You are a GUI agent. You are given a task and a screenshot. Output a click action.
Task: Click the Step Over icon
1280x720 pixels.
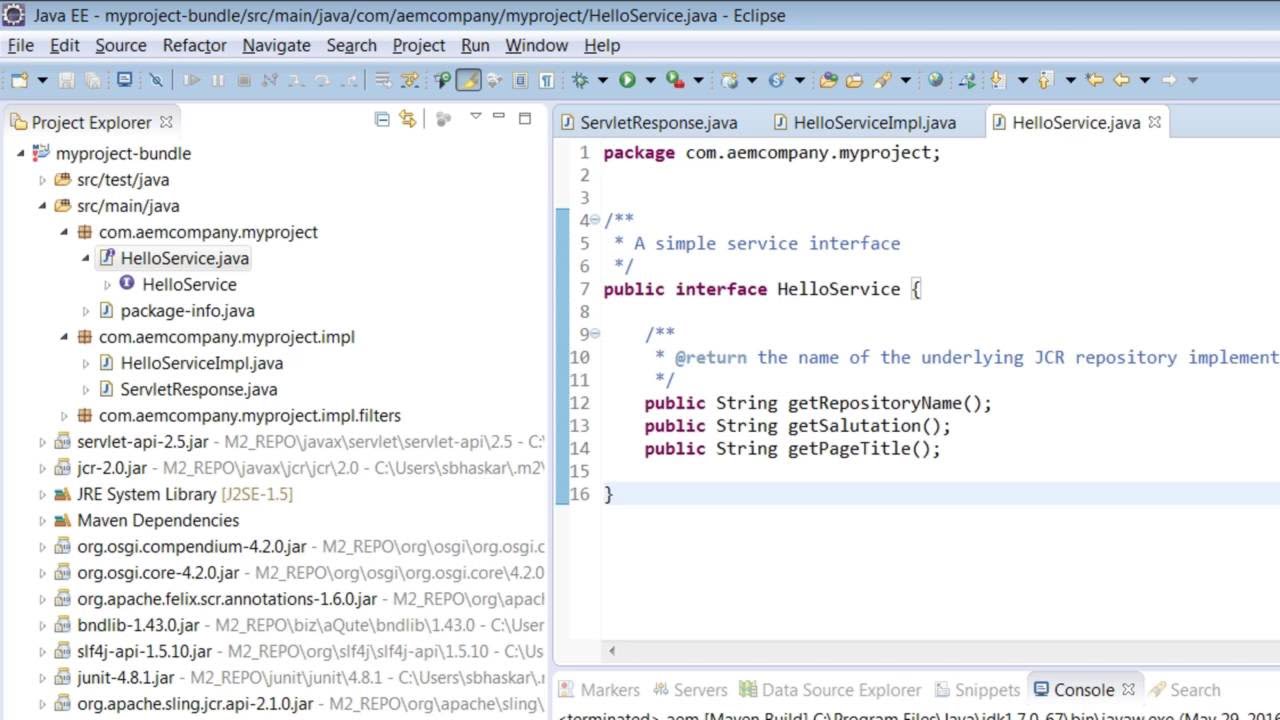[x=322, y=80]
